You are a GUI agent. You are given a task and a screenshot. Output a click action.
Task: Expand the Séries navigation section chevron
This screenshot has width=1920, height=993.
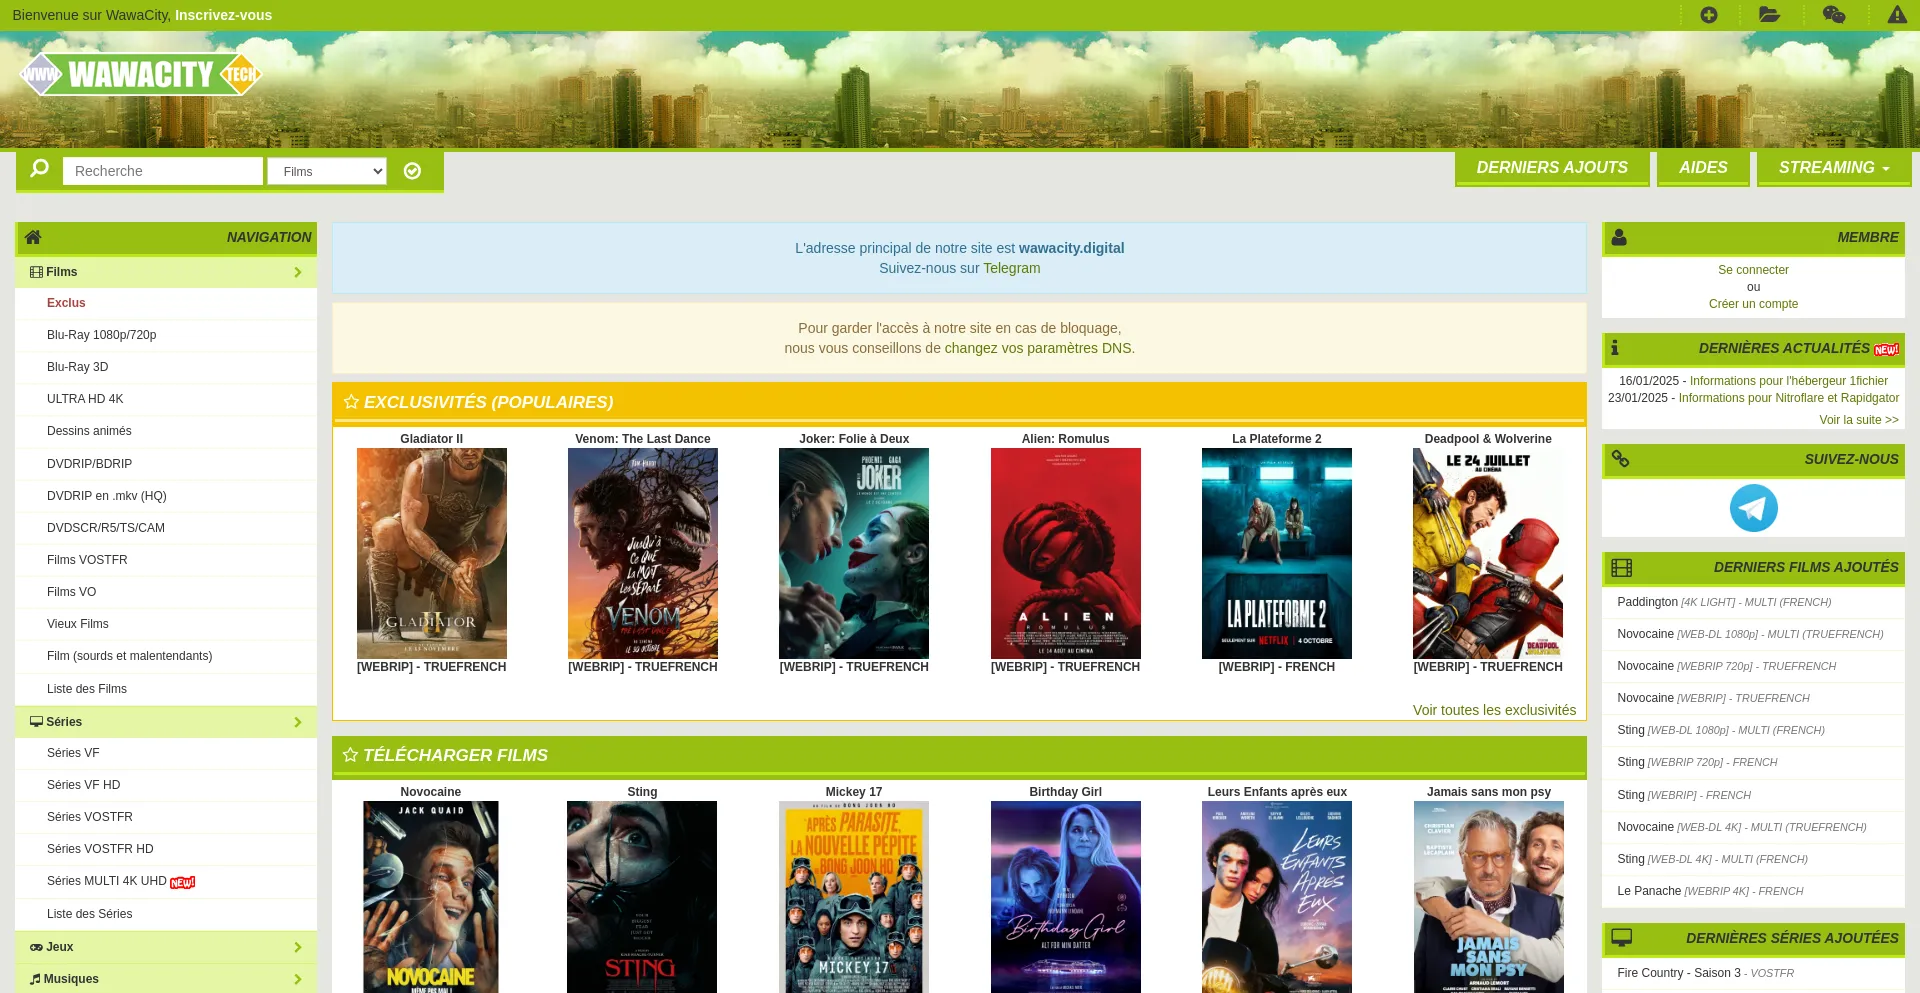[298, 722]
